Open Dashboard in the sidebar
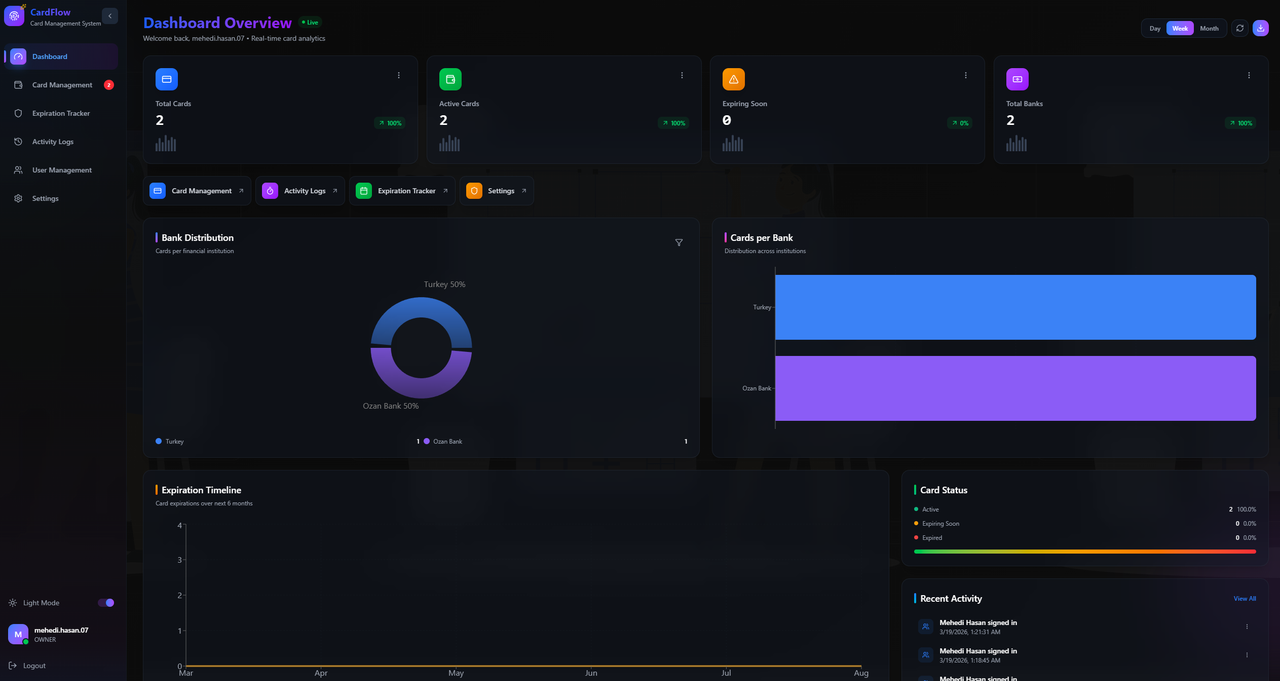Screen dimensions: 1280x681 point(63,57)
